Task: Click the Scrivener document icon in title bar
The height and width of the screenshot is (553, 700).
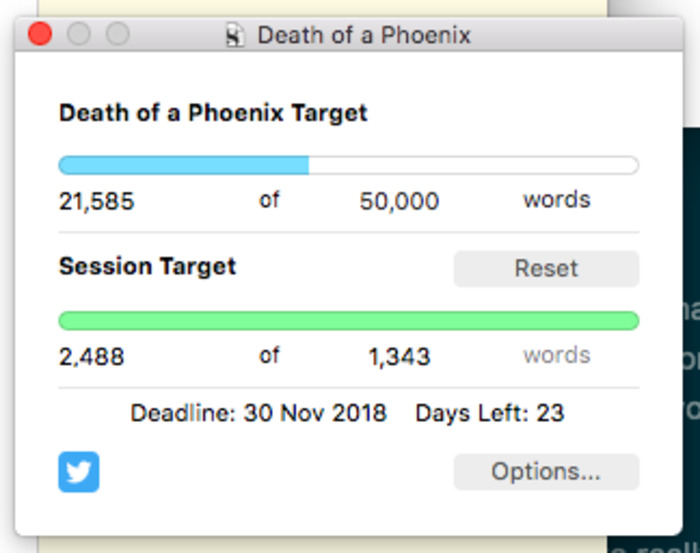Action: (x=235, y=35)
